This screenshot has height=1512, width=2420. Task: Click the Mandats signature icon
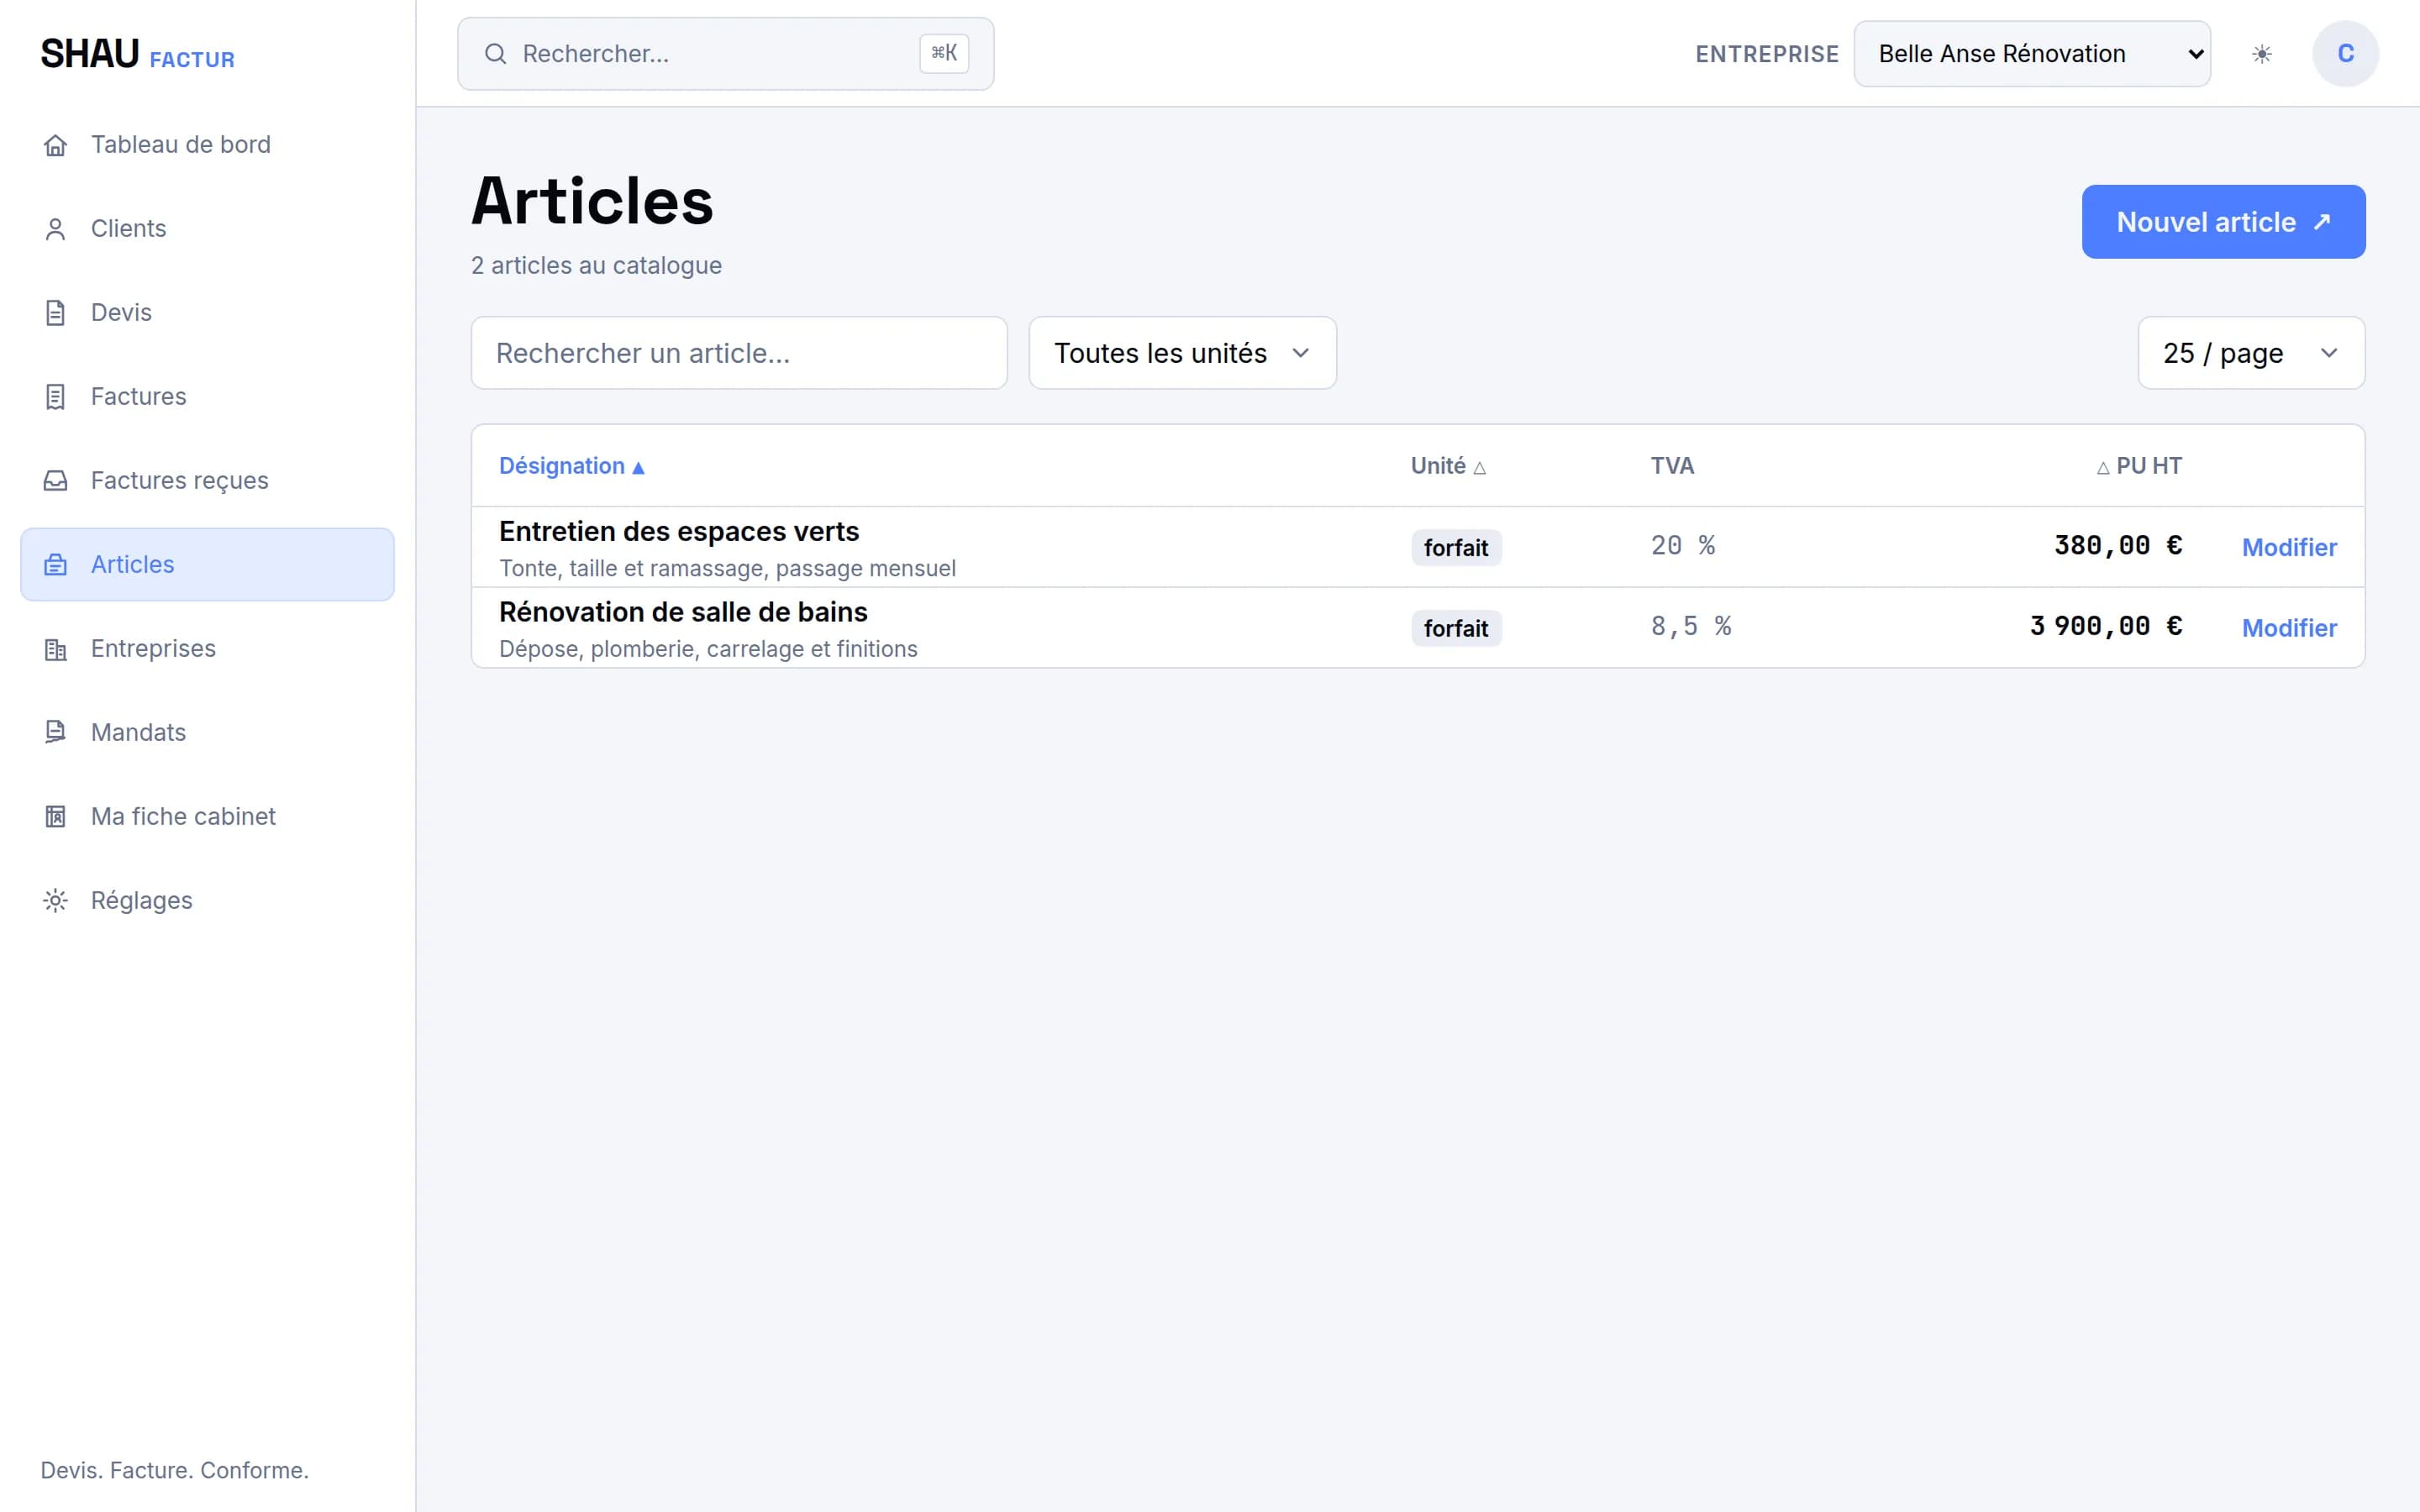pos(55,733)
